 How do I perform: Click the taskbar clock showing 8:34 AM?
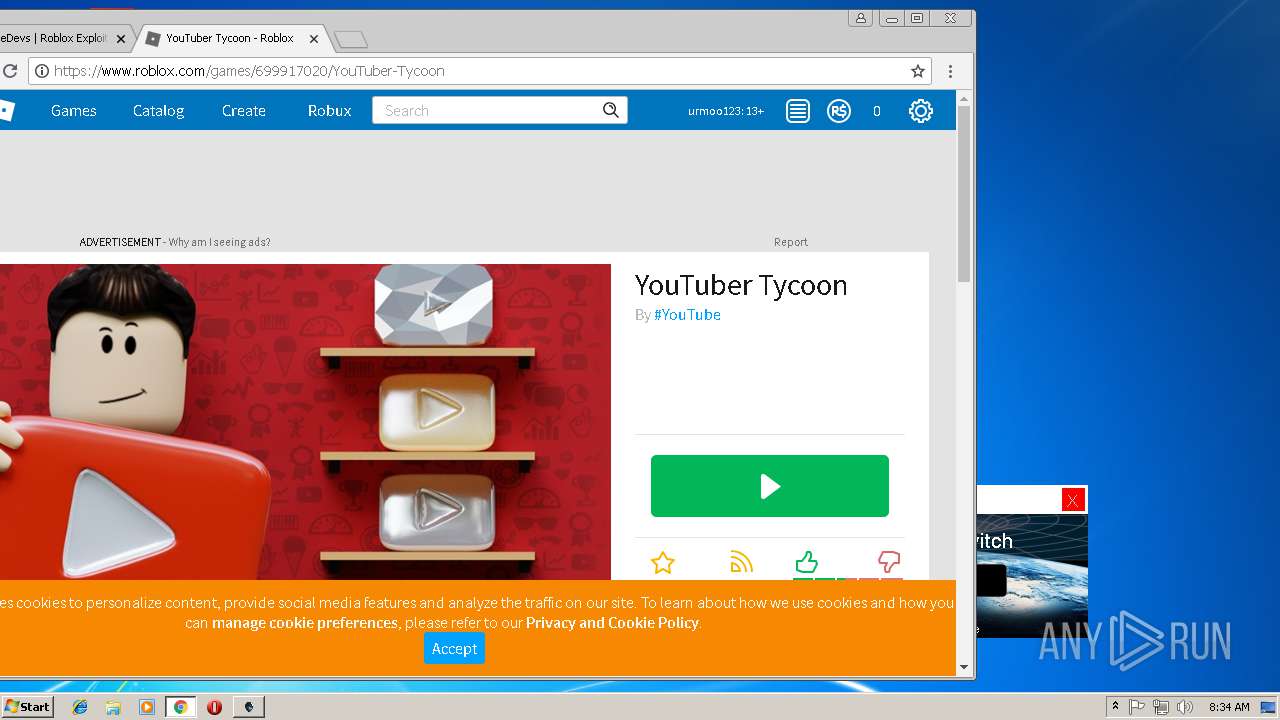[1229, 707]
